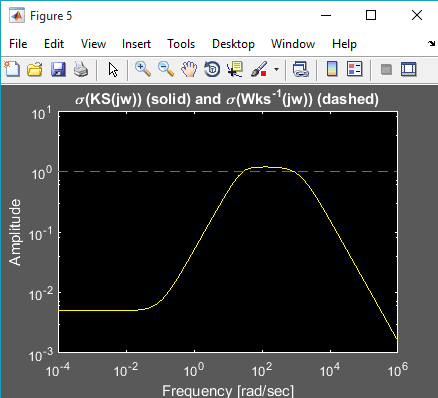Screen dimensions: 438x398
Task: Create a new figure with toolbar icon
Action: click(12, 69)
